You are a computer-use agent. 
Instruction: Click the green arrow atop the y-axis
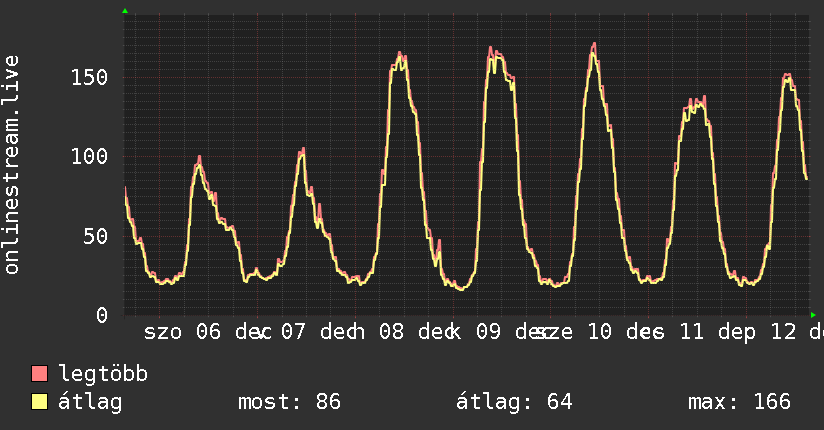(x=125, y=11)
